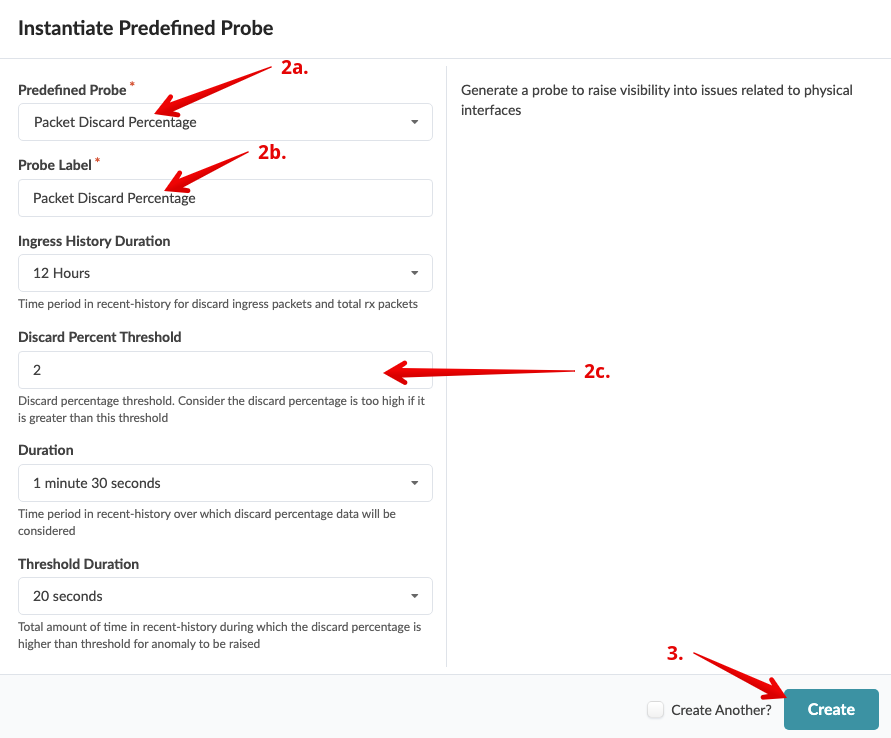Viewport: 891px width, 738px height.
Task: Click caret arrow beside '20 seconds' value
Action: click(x=414, y=597)
